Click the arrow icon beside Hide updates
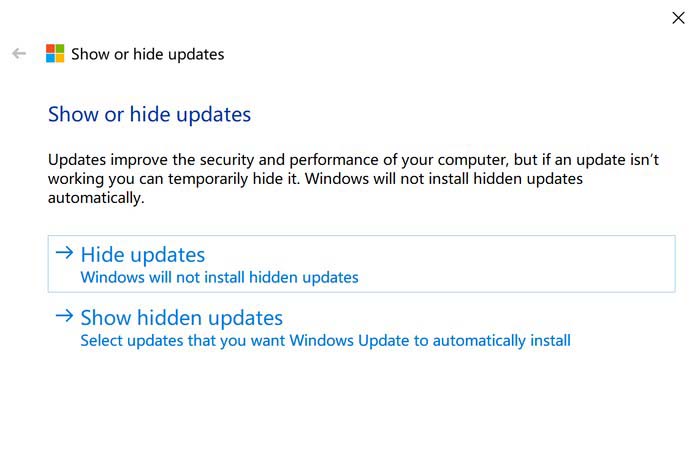700x457 pixels. 65,254
